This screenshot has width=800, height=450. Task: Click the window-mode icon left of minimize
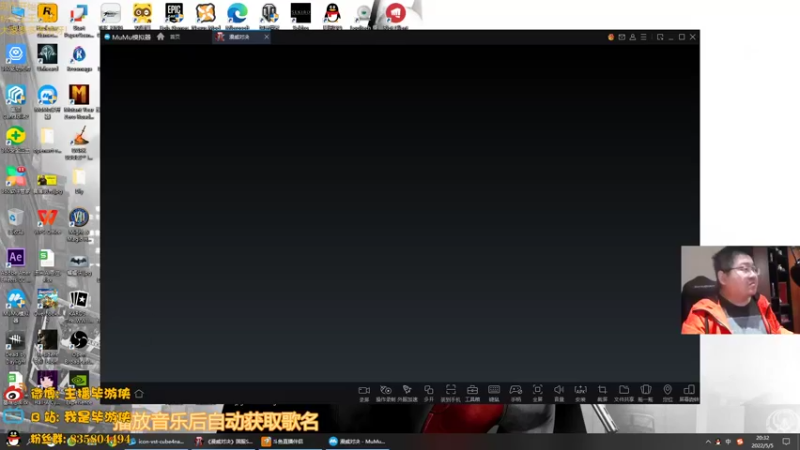[660, 37]
